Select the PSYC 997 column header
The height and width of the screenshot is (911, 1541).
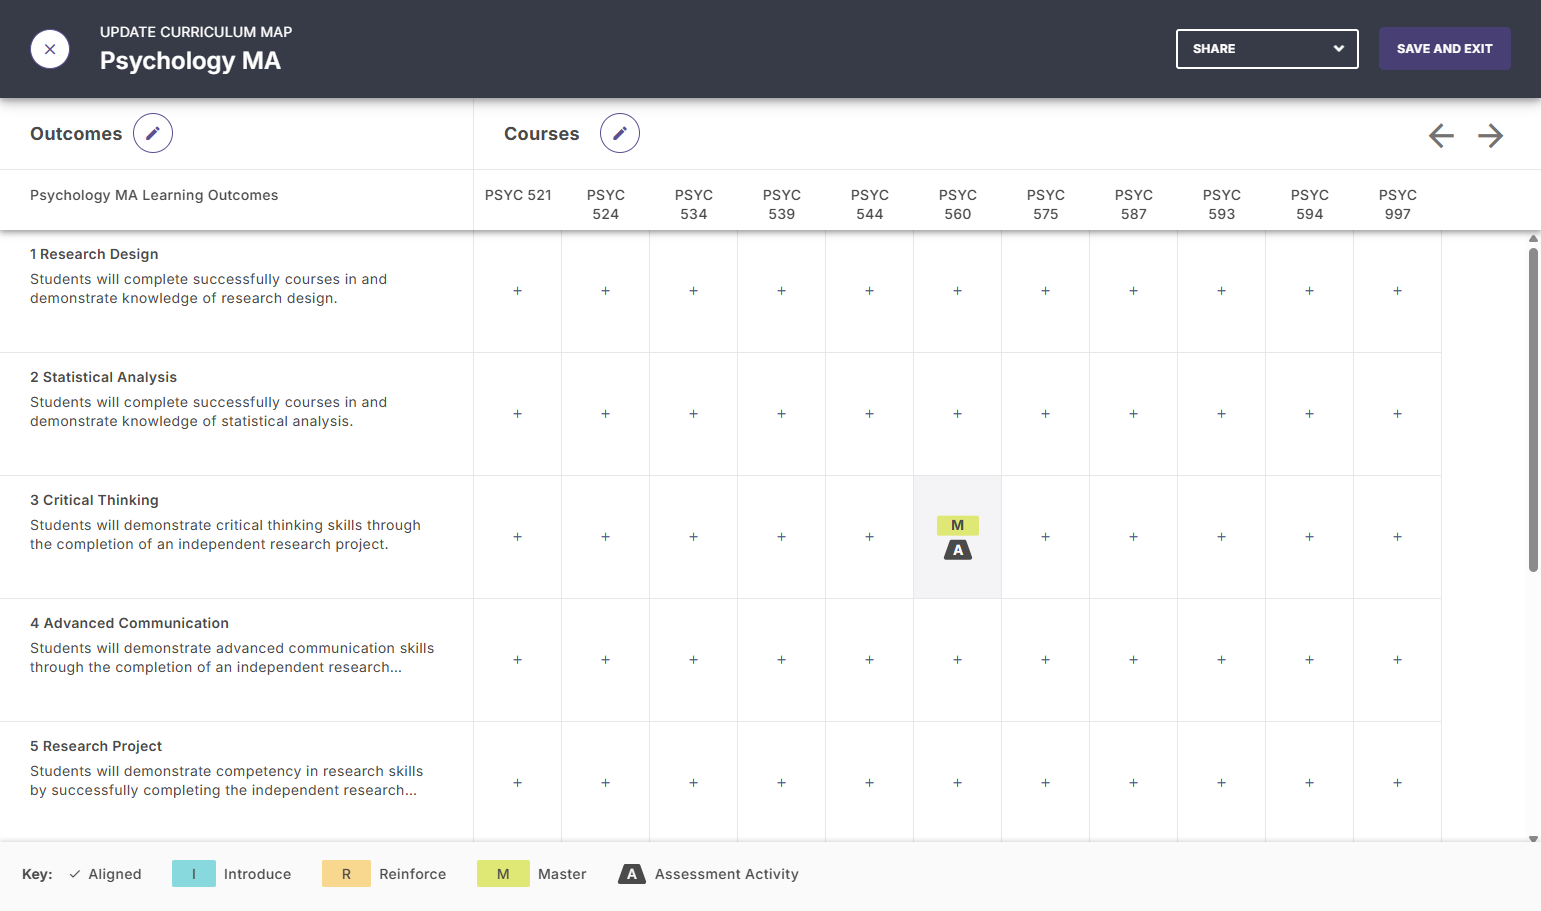click(x=1398, y=204)
